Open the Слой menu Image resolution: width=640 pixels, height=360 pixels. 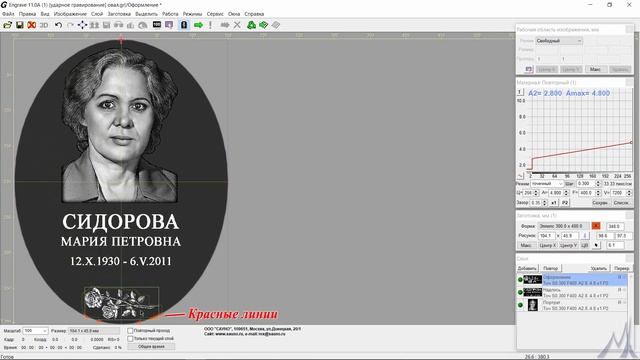[97, 14]
